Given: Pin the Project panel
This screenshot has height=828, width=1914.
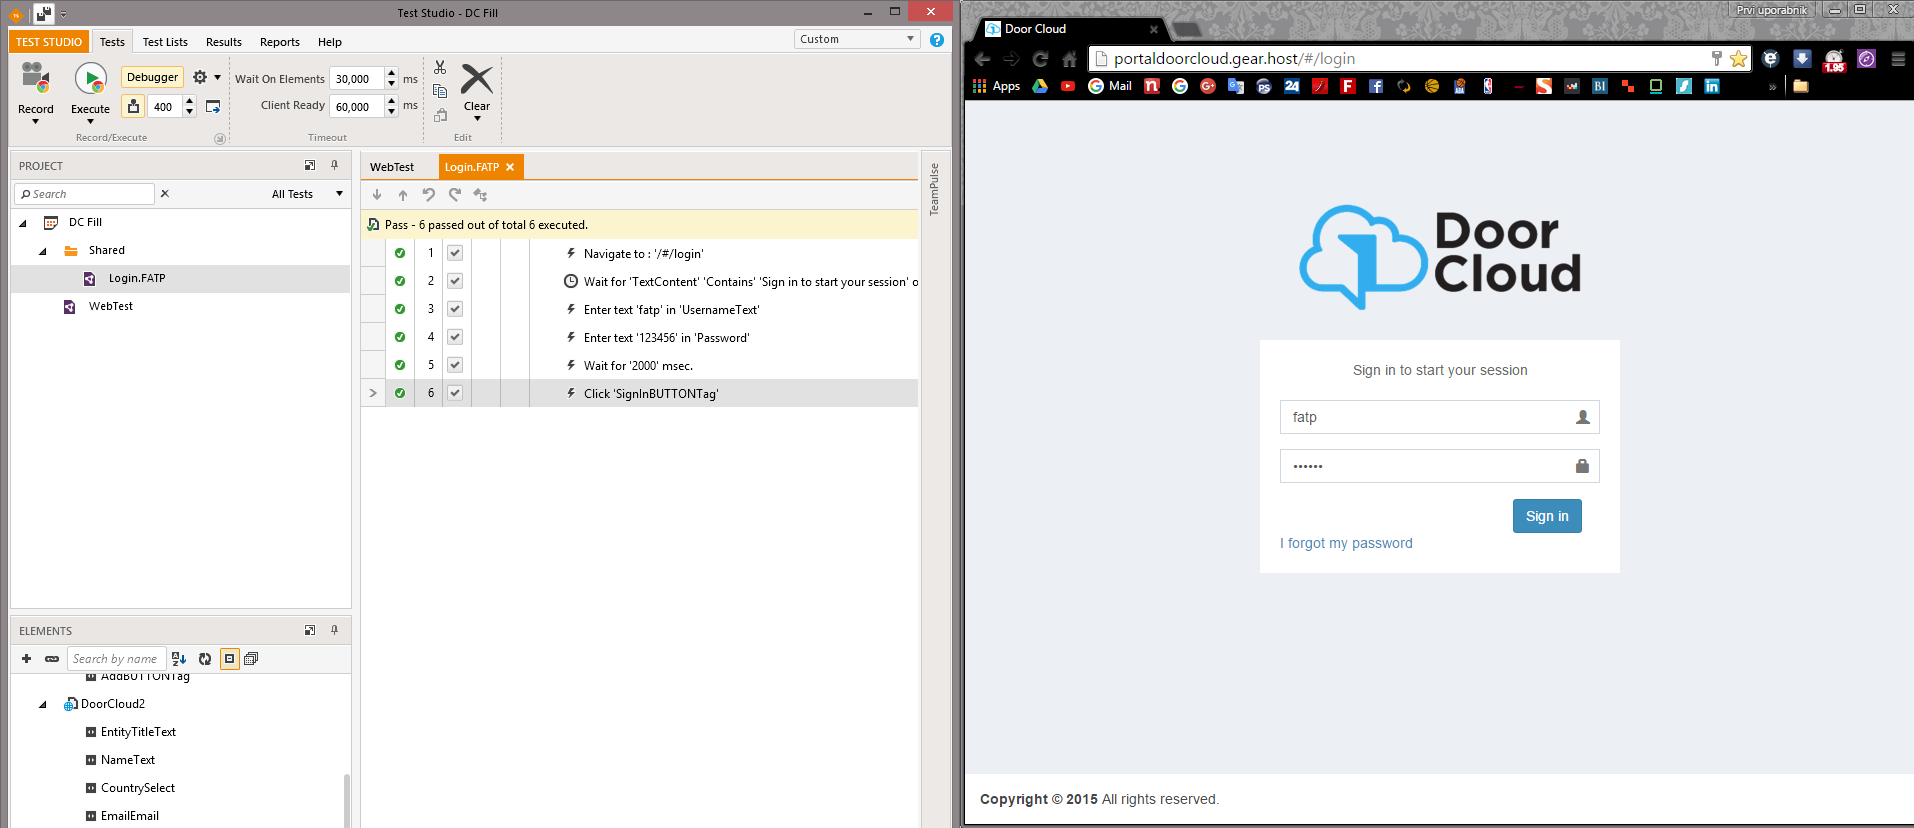Looking at the screenshot, I should (335, 165).
